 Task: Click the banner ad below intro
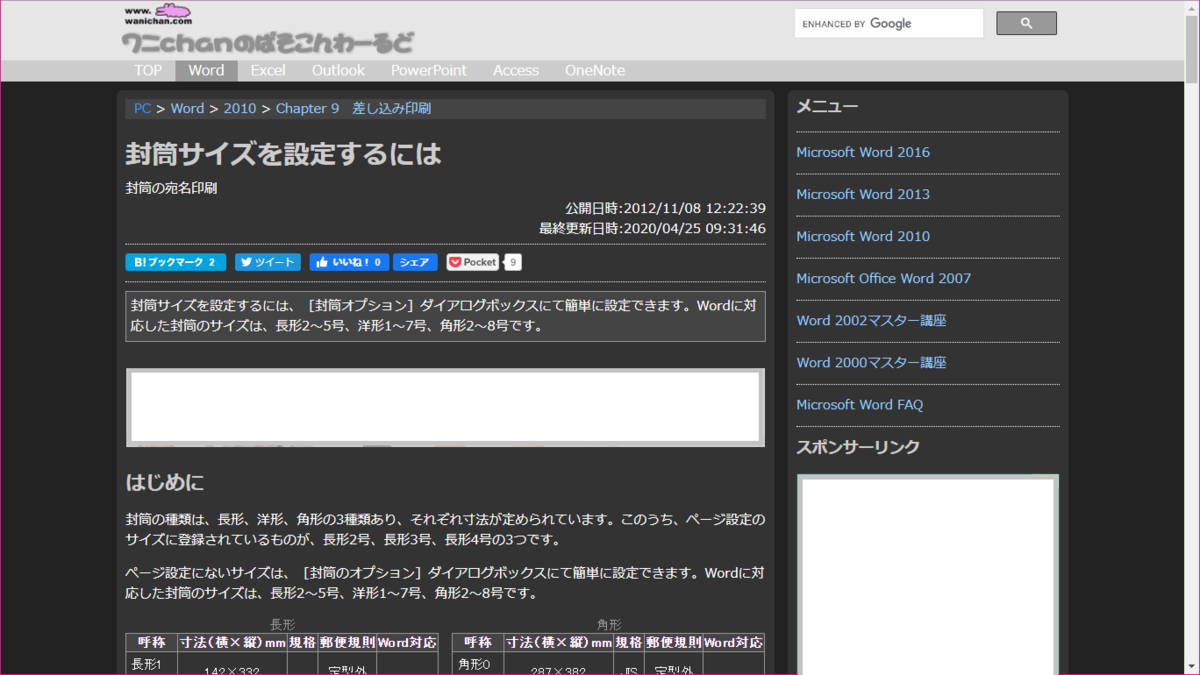click(x=445, y=407)
